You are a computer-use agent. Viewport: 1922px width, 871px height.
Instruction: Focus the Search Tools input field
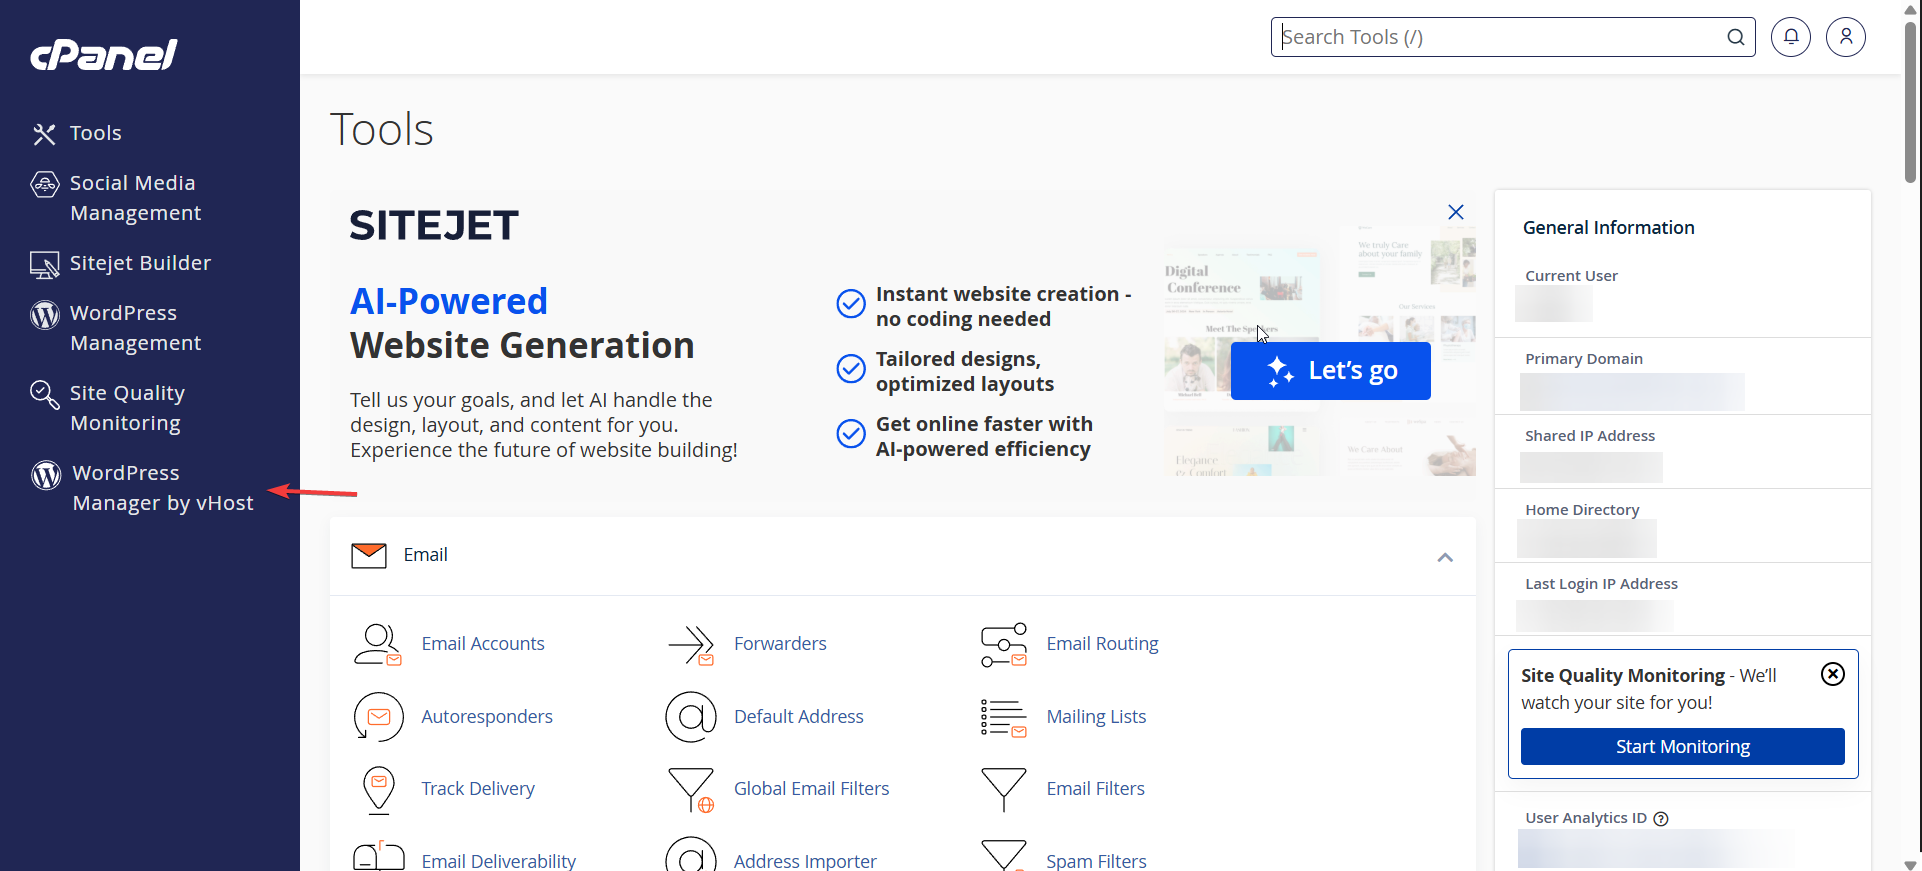pyautogui.click(x=1500, y=37)
